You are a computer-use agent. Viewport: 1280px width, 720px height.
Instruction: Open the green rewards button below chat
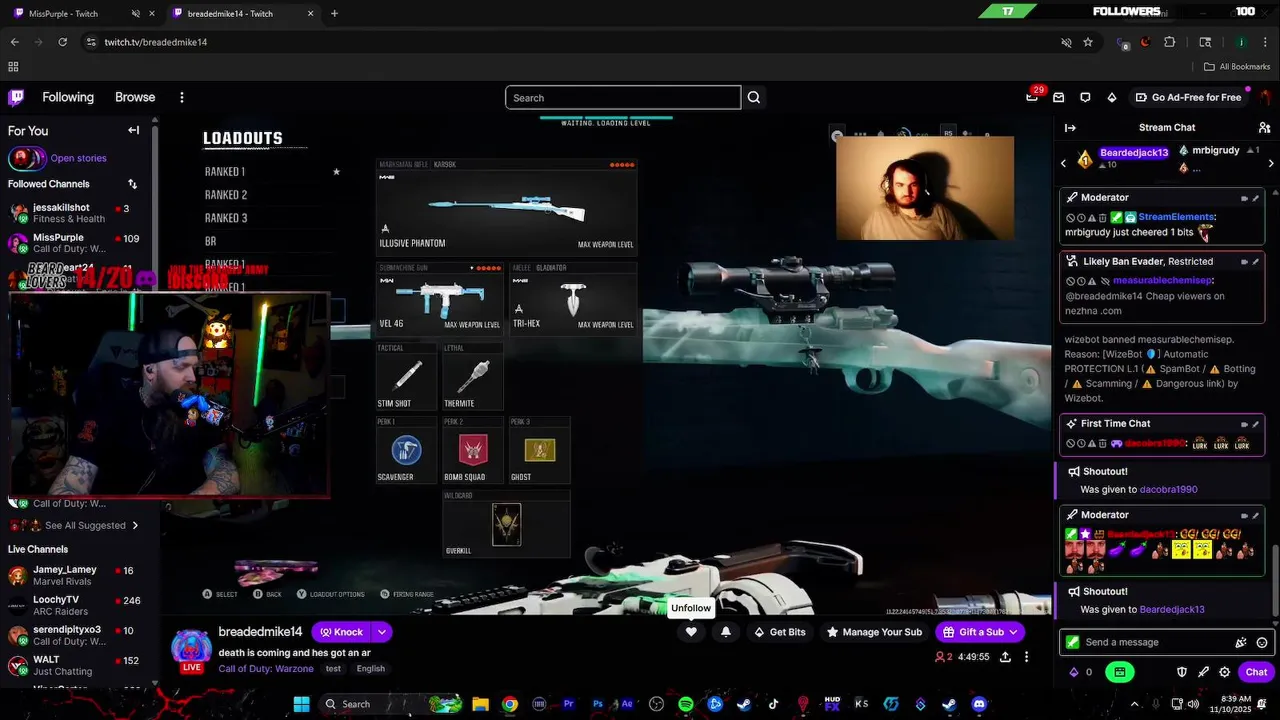coord(1120,672)
